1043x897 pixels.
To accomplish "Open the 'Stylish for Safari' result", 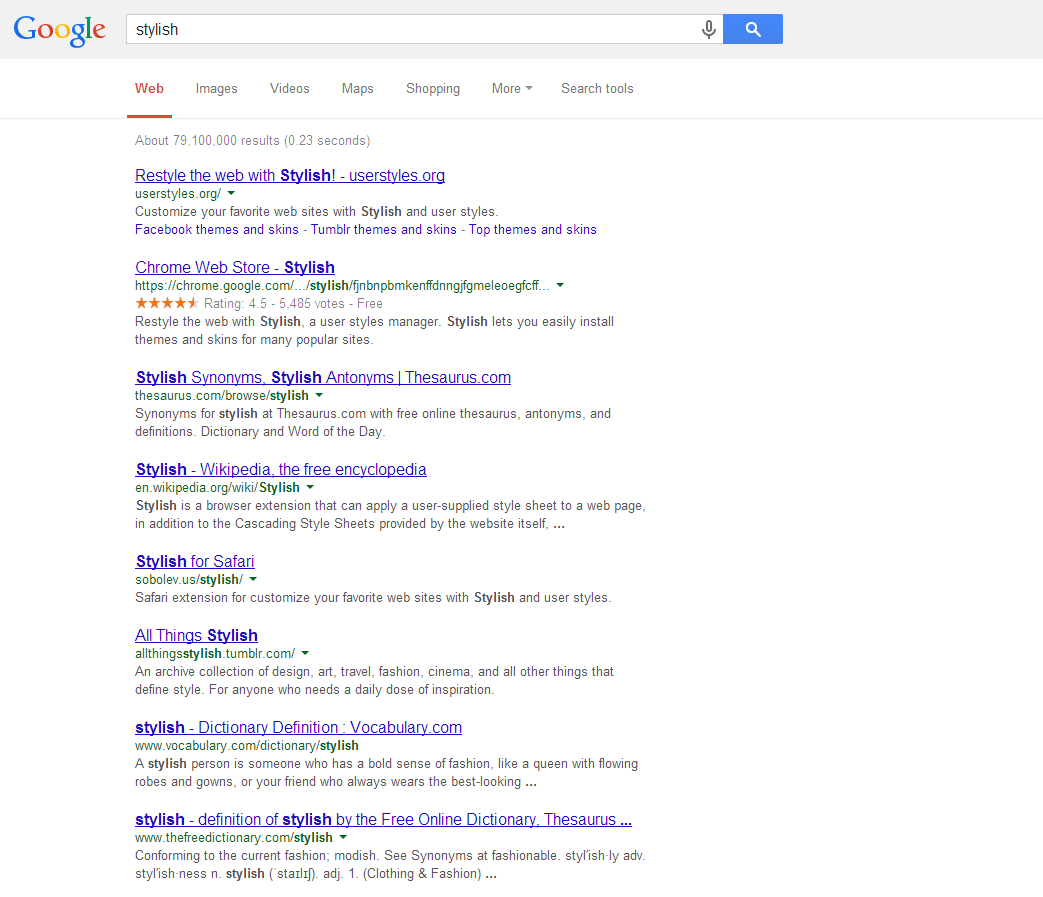I will pyautogui.click(x=194, y=561).
